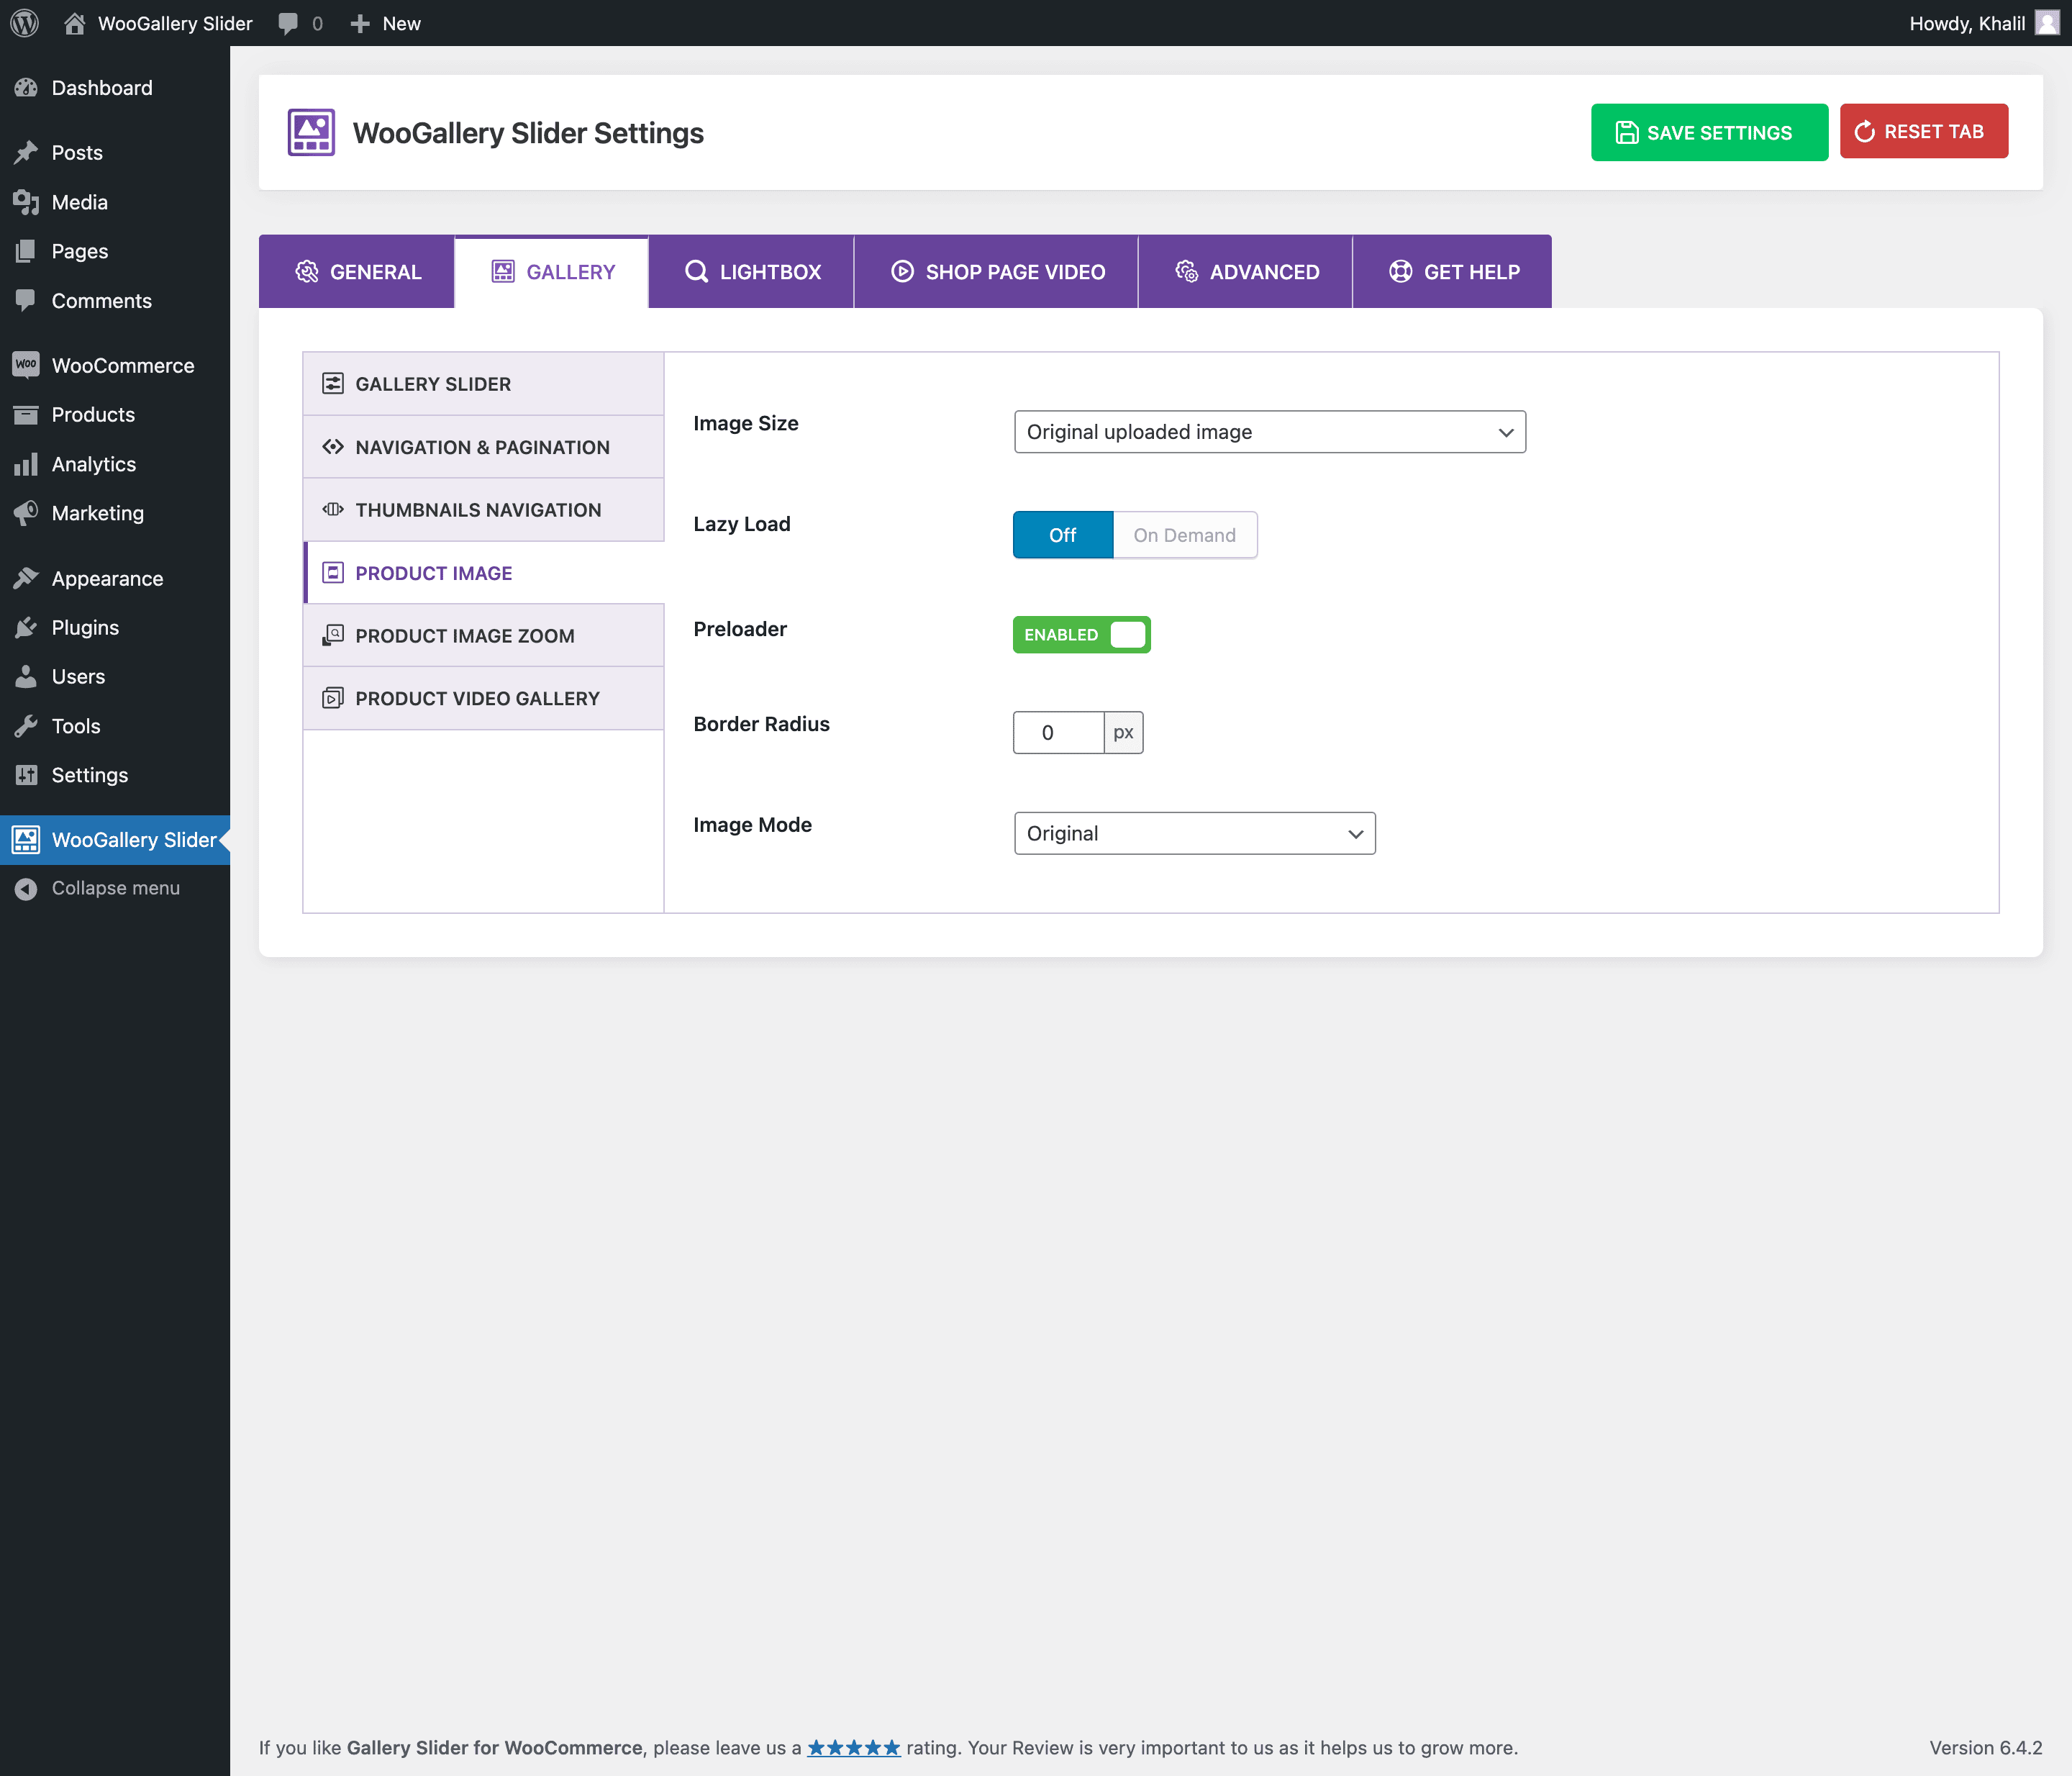
Task: Click the Marketing megaphone icon
Action: 26,513
